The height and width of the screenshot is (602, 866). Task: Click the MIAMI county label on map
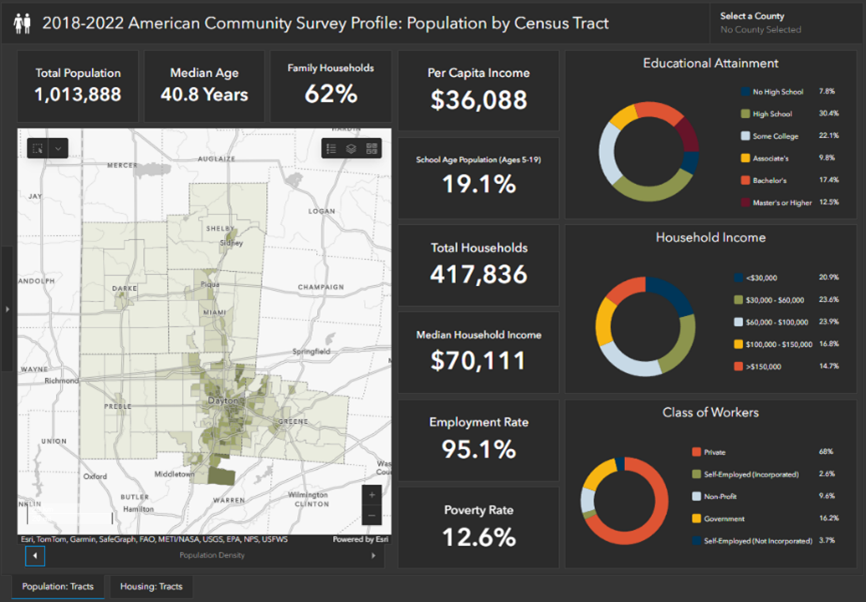[x=214, y=312]
